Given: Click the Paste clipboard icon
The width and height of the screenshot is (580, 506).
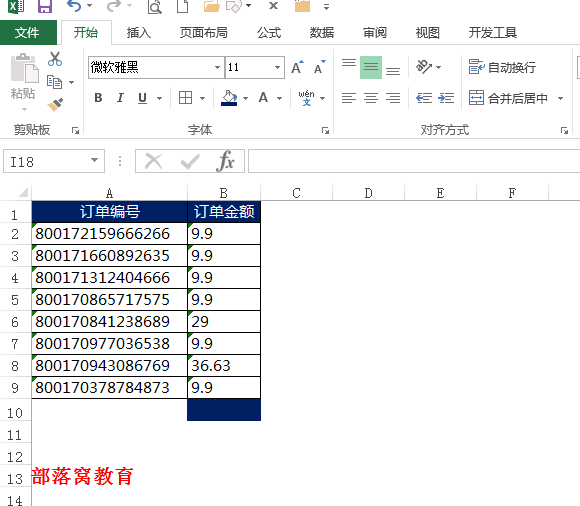Looking at the screenshot, I should 24,68.
